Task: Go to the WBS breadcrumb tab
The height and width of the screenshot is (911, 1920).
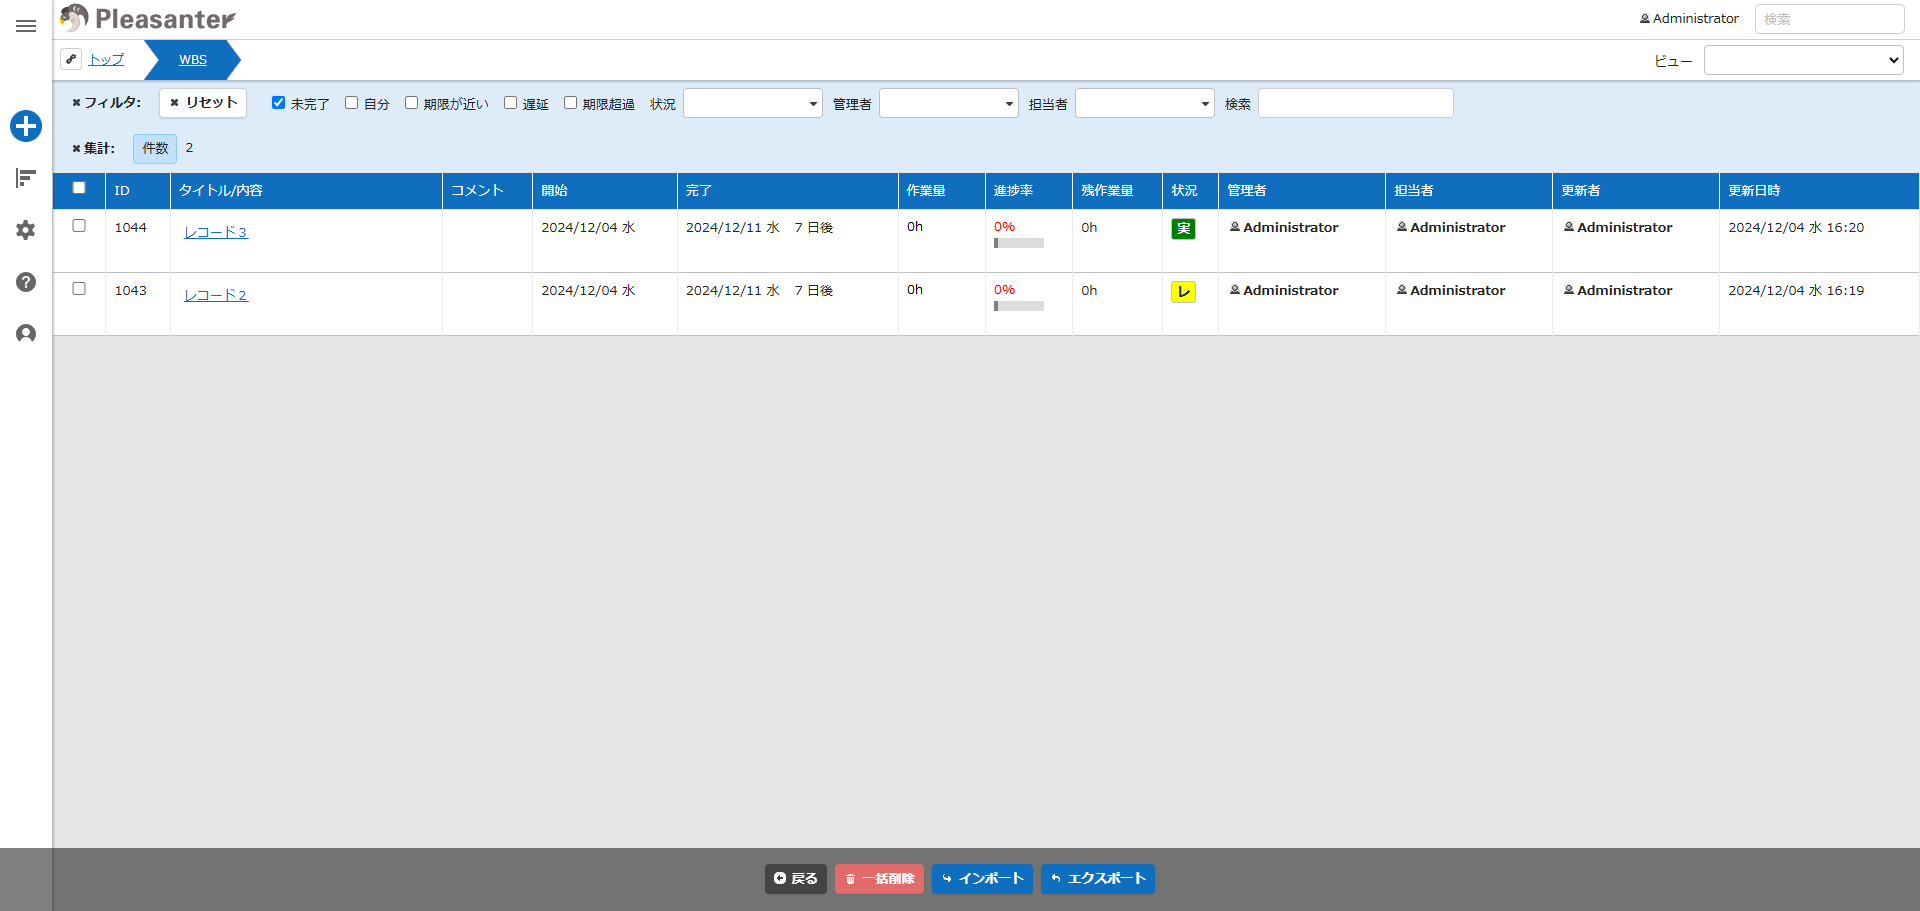Action: click(193, 60)
